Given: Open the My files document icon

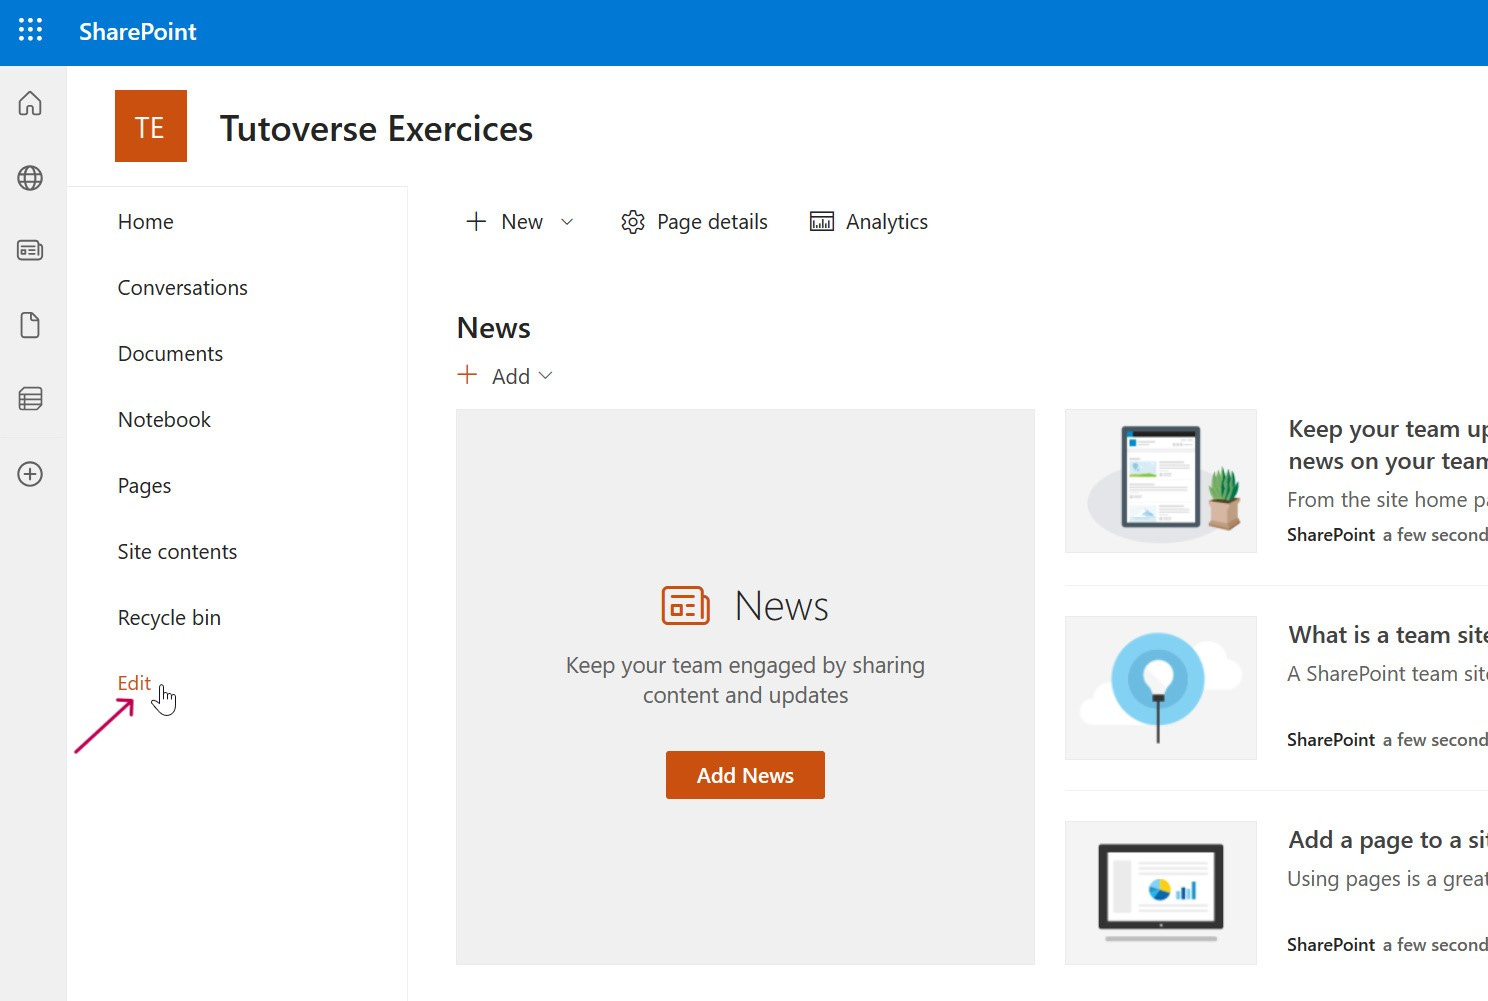Looking at the screenshot, I should coord(30,325).
